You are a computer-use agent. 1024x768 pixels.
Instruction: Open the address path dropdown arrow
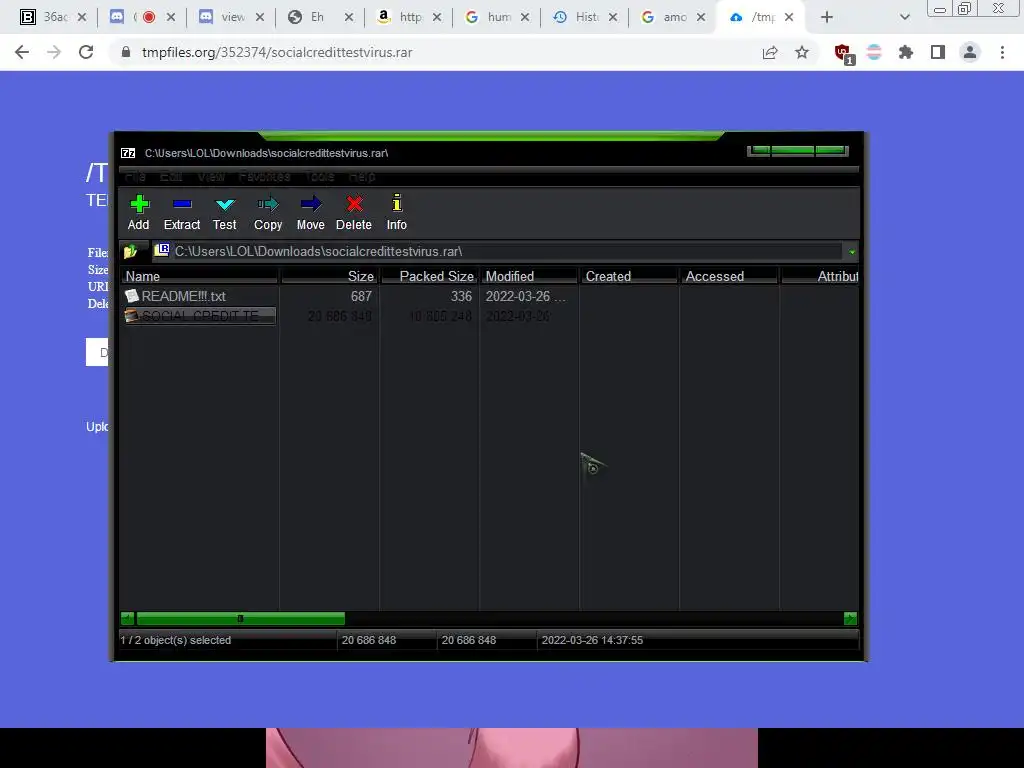click(852, 251)
